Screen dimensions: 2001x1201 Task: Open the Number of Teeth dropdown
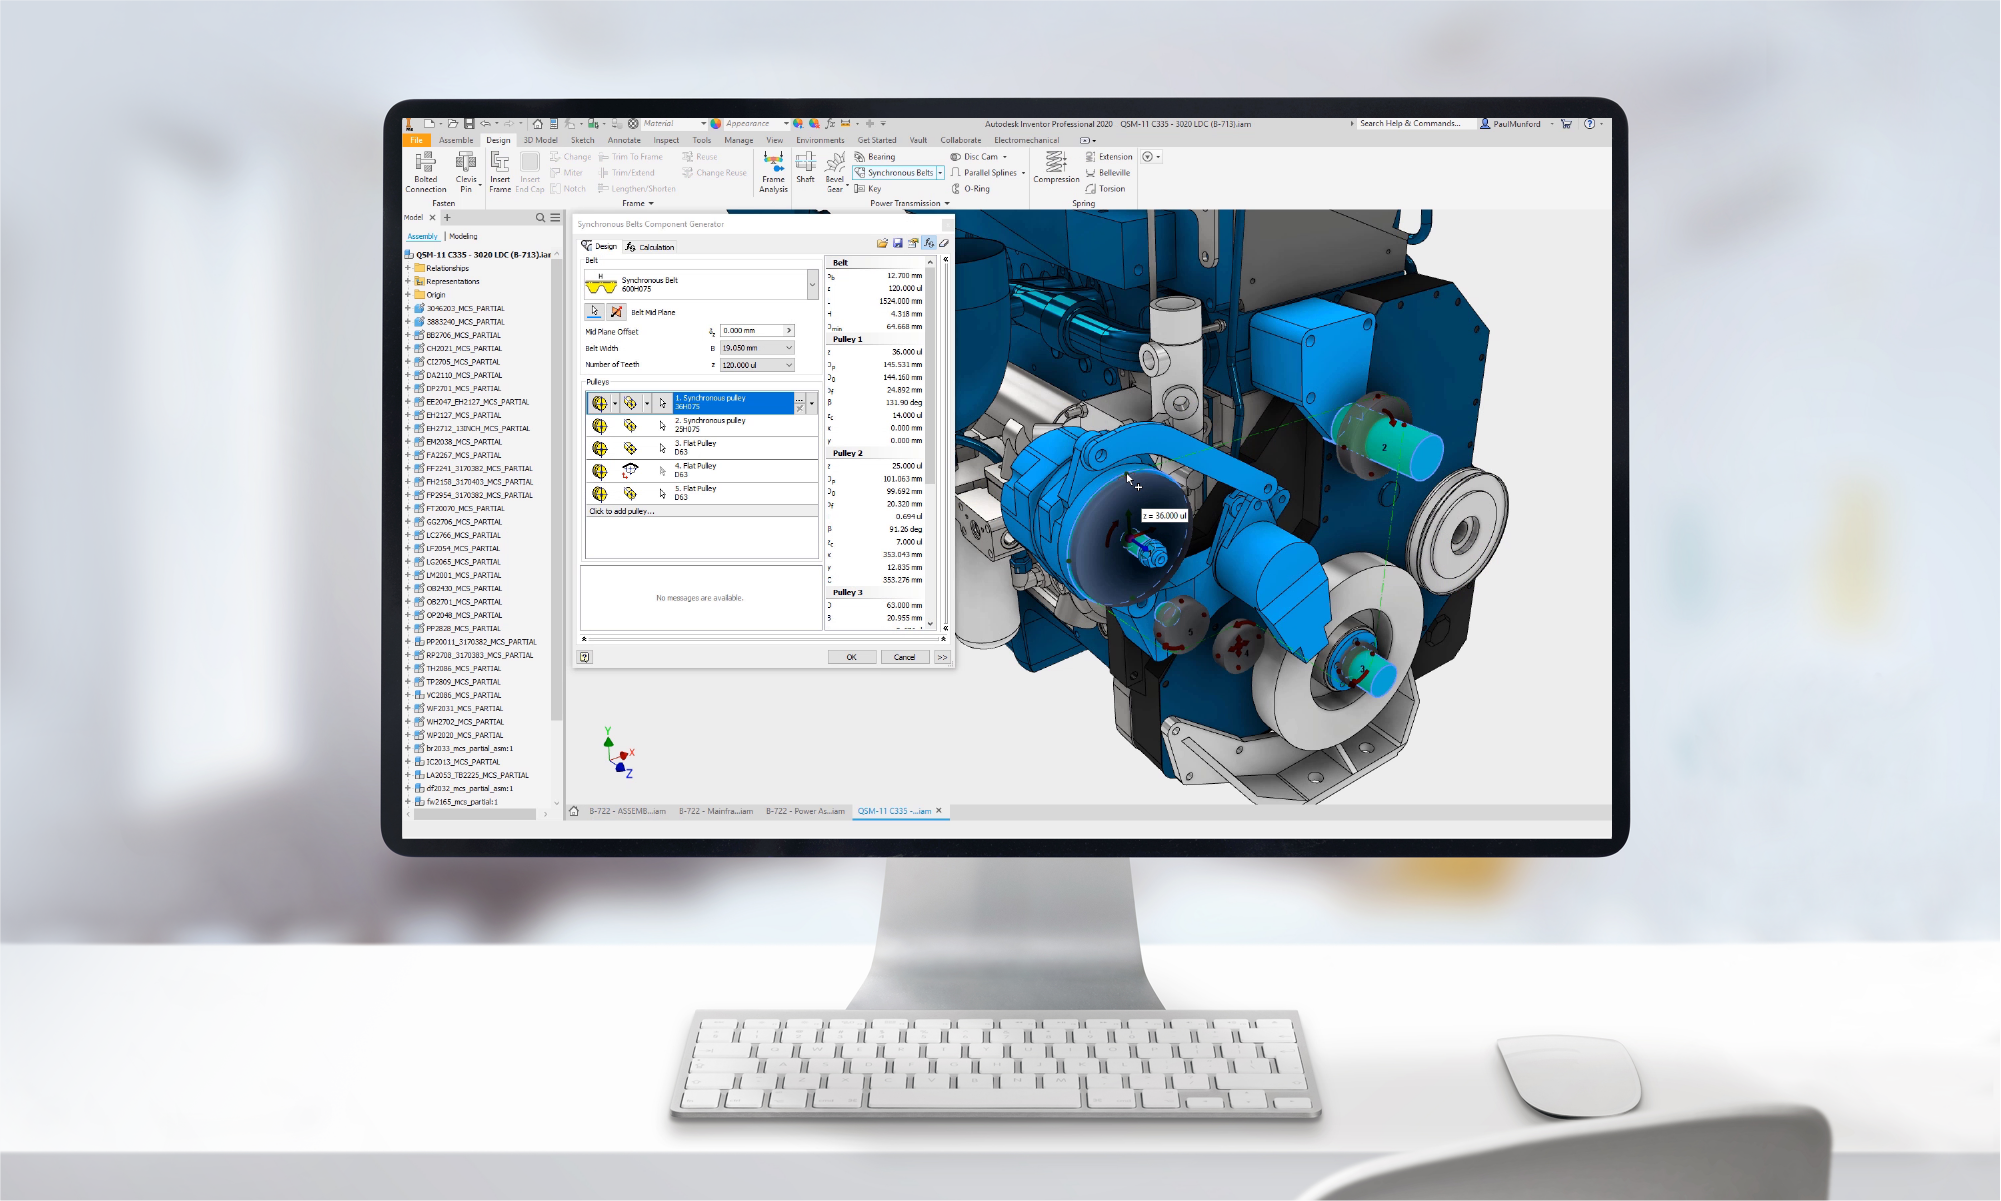(788, 365)
